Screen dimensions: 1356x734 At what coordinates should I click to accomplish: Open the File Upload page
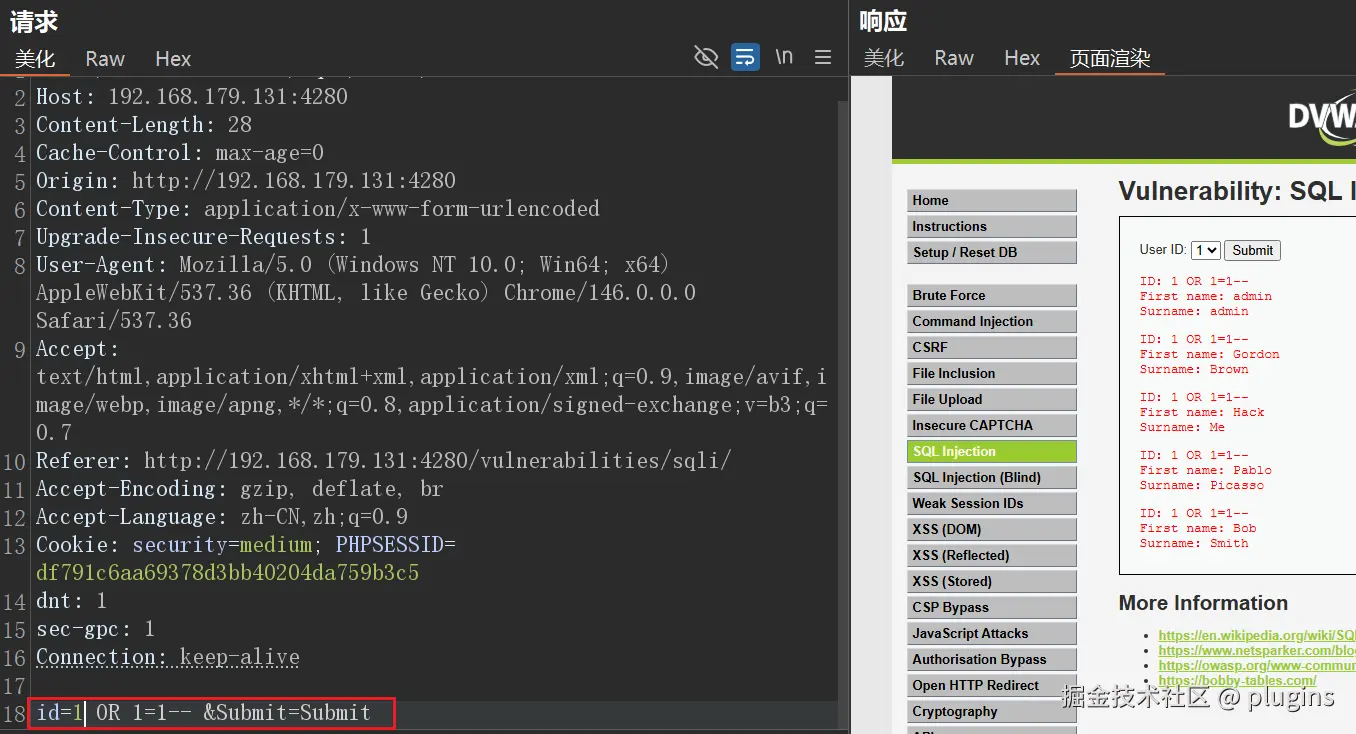(x=992, y=399)
